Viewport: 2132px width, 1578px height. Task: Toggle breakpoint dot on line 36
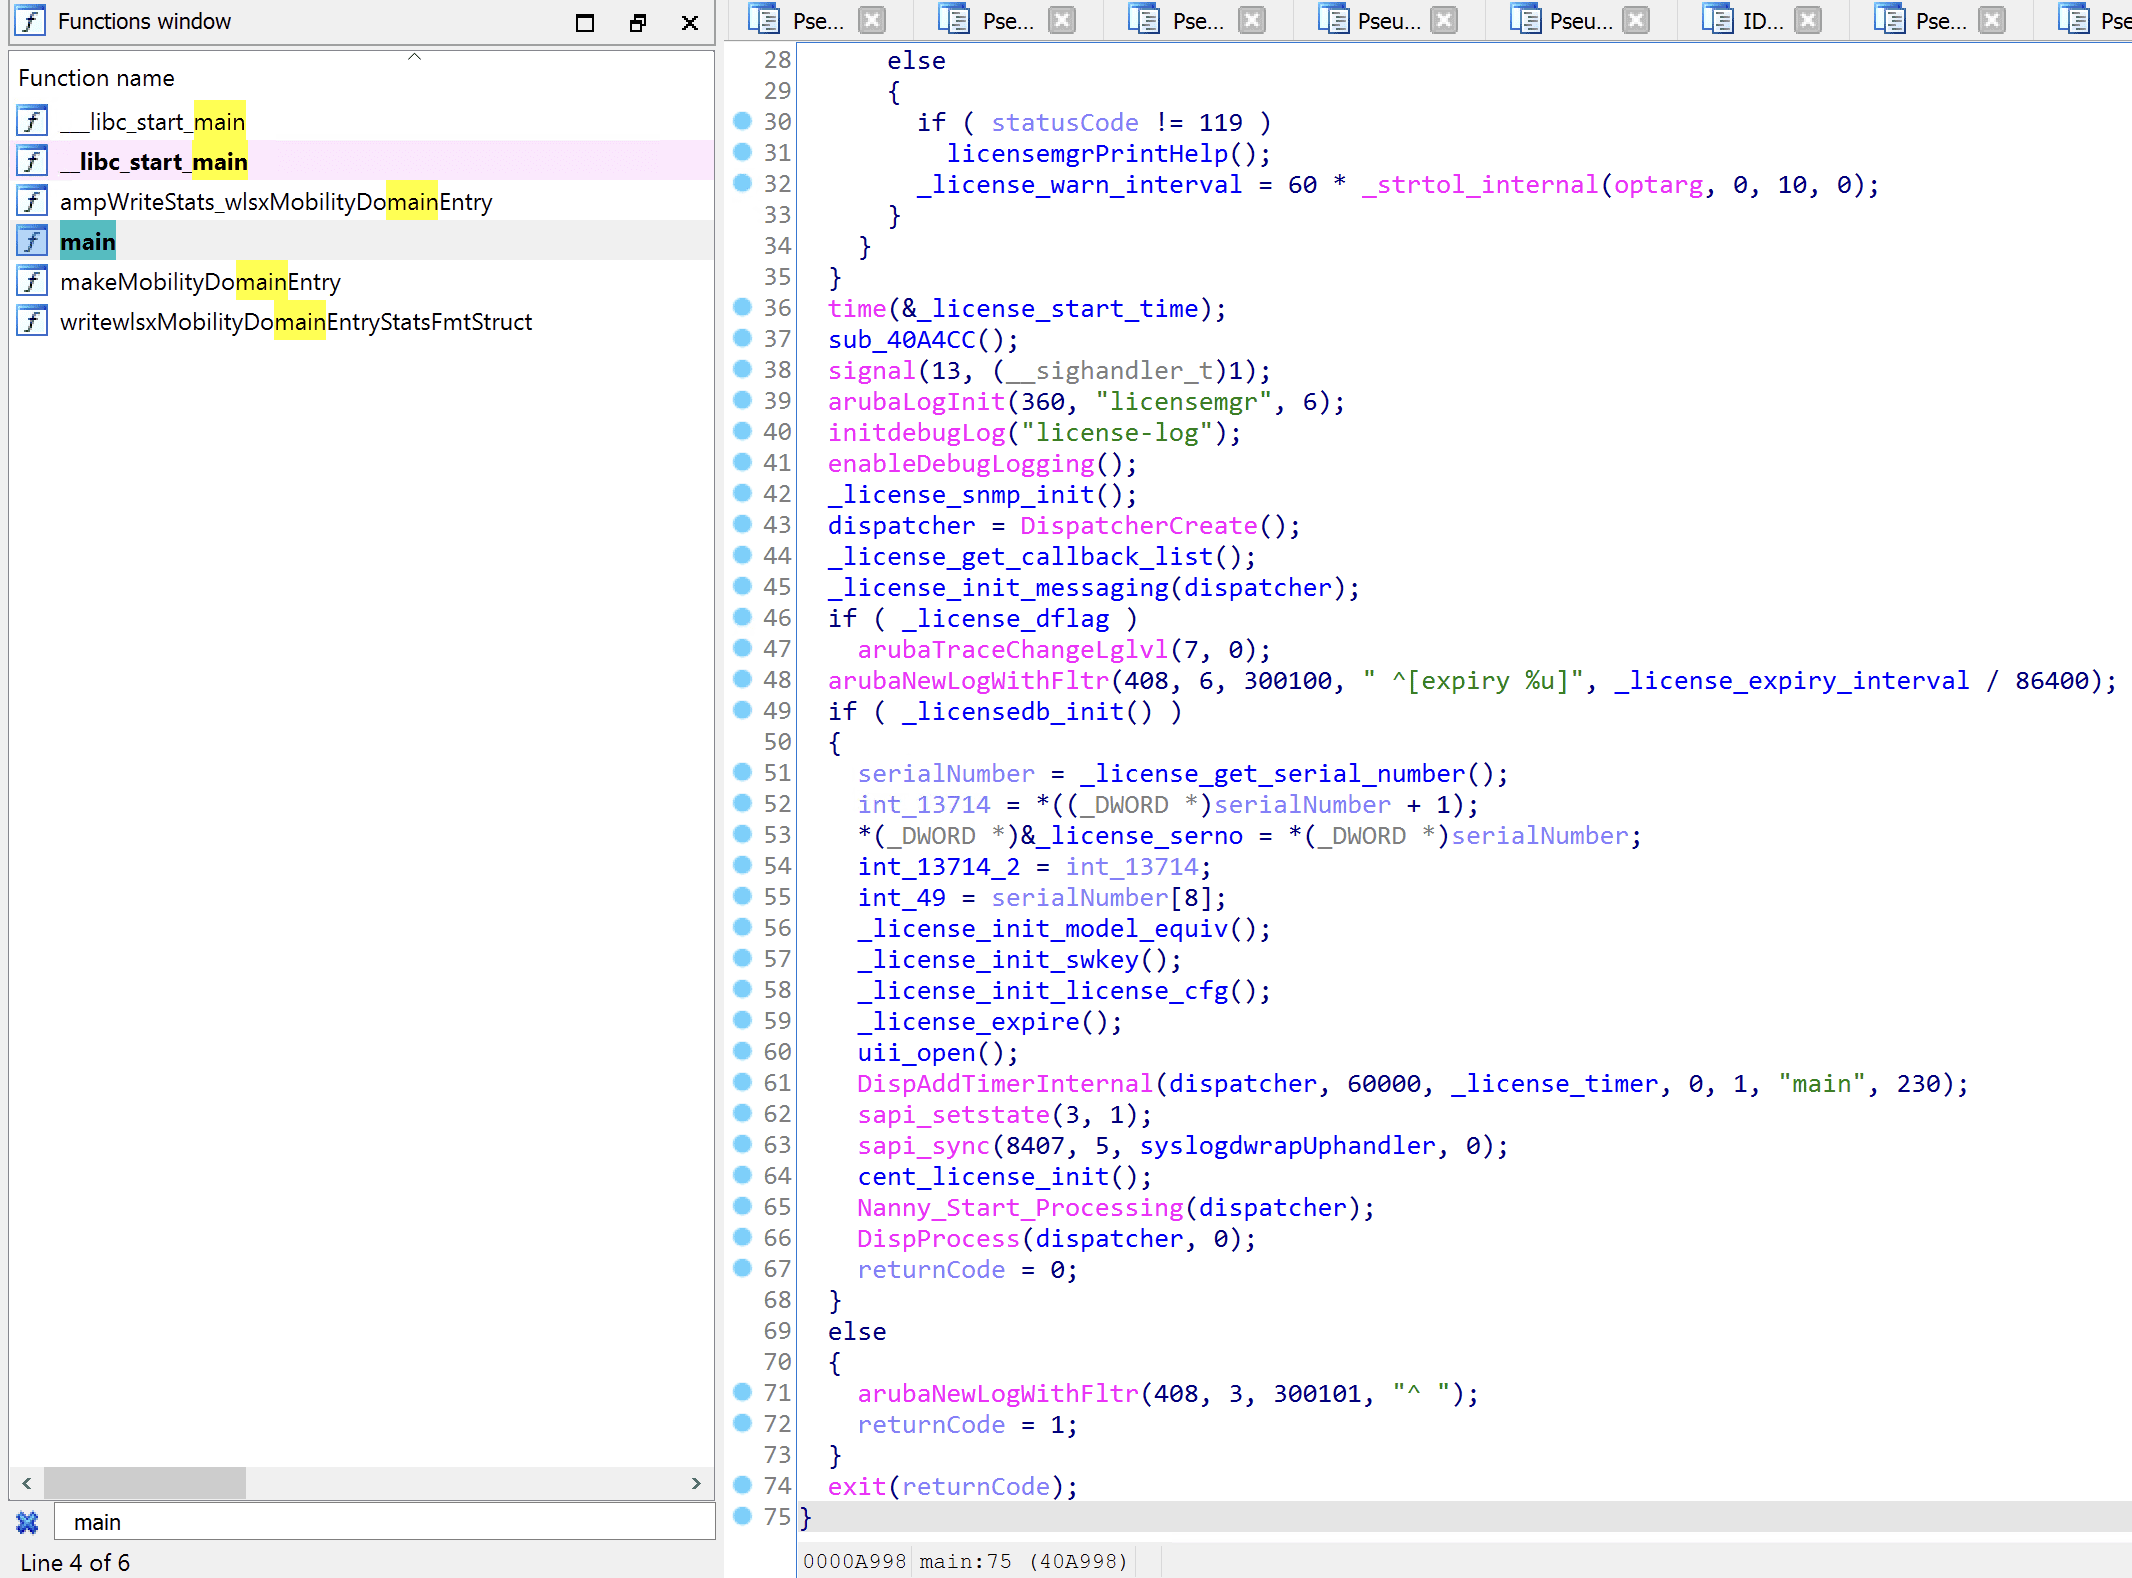point(742,307)
